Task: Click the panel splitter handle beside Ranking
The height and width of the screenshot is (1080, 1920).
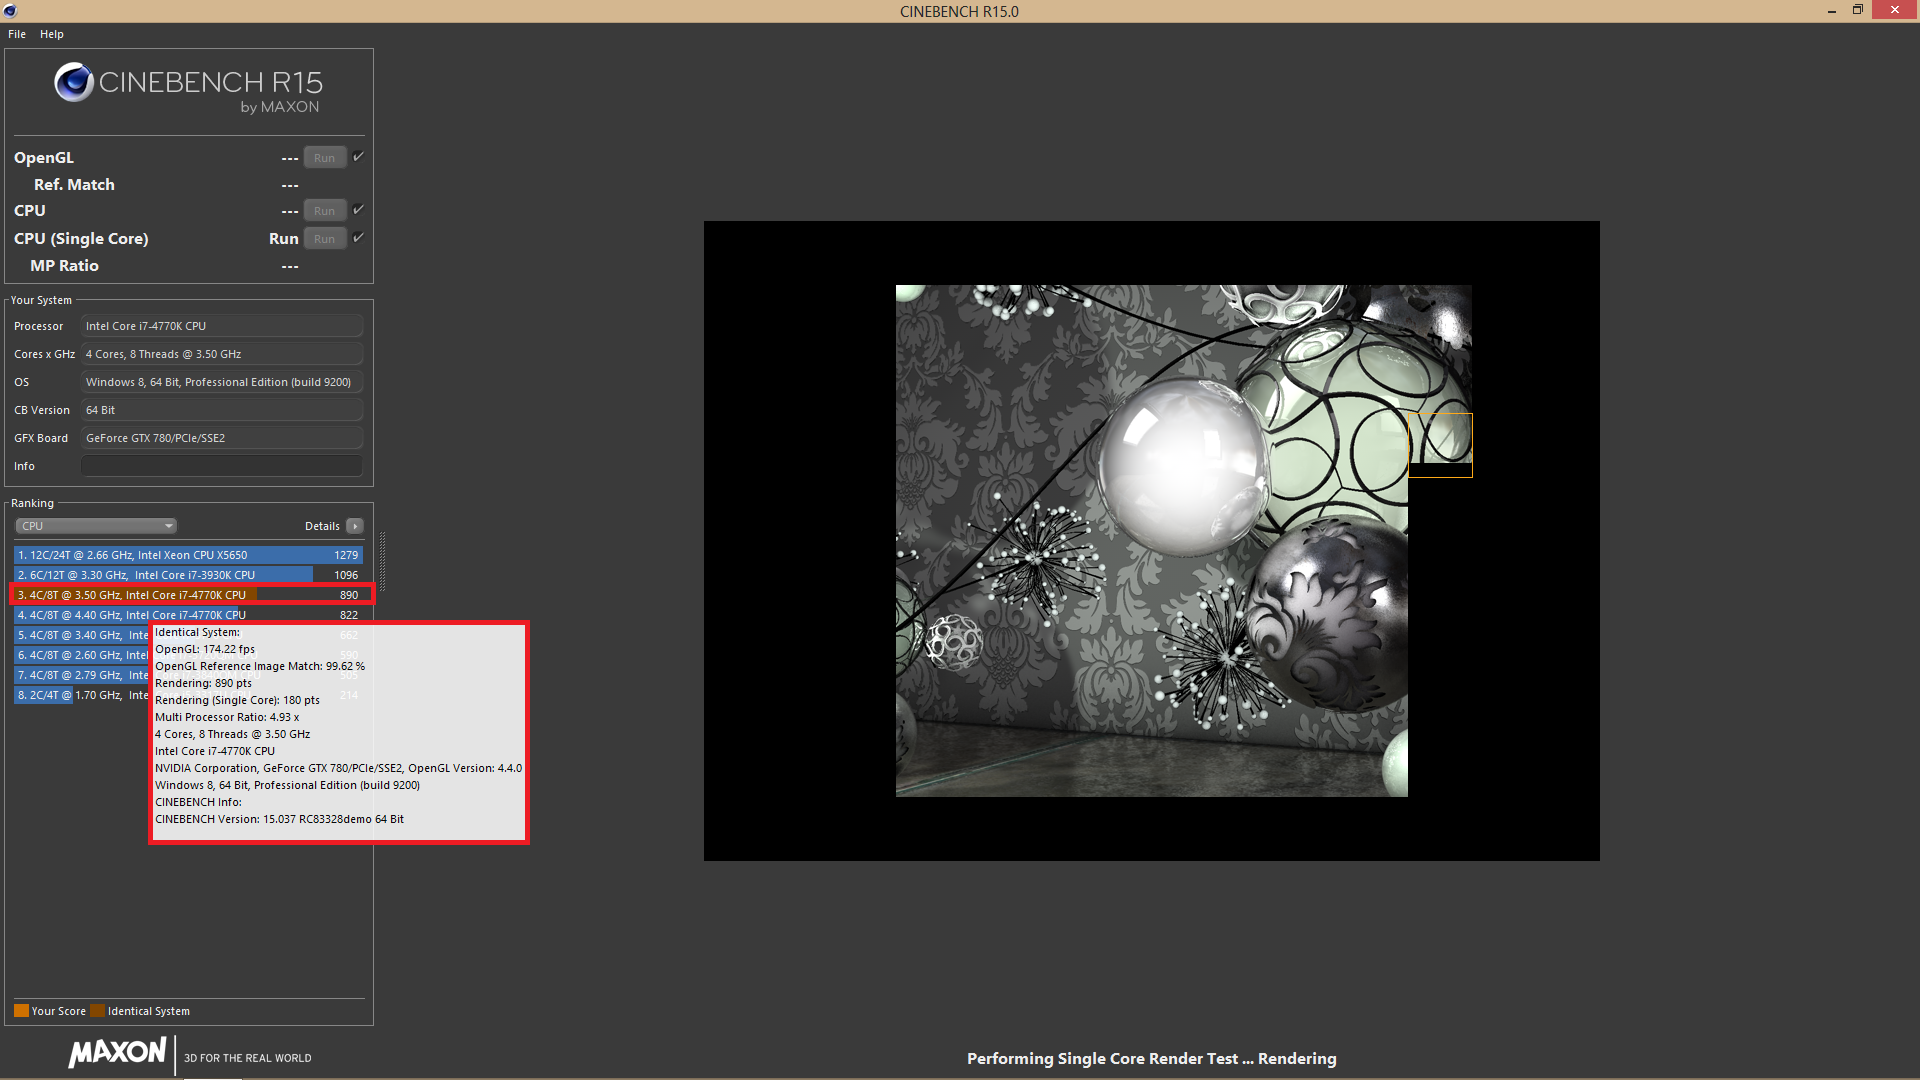Action: (x=382, y=561)
